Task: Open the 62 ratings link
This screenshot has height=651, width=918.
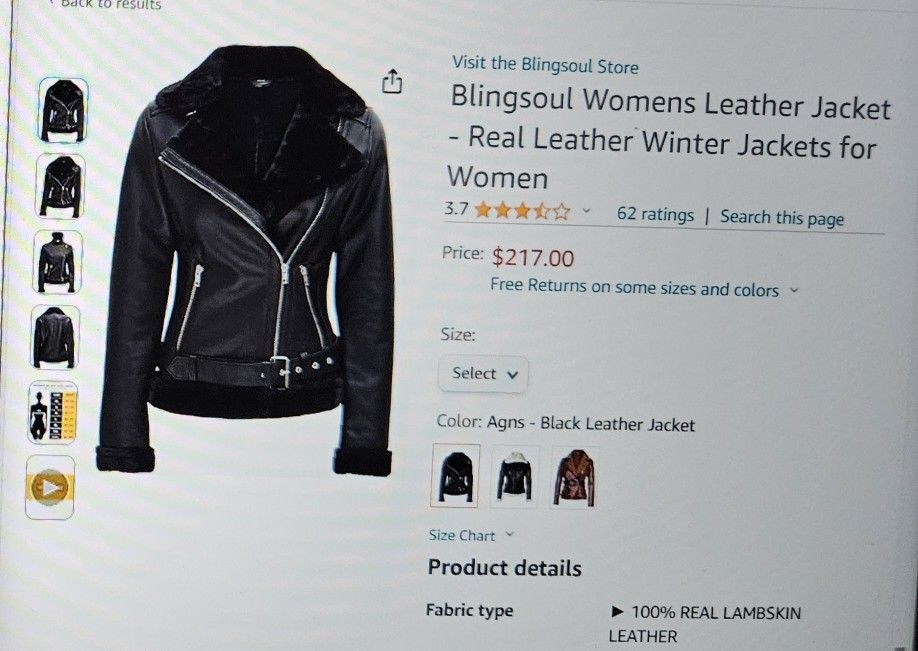Action: (655, 214)
